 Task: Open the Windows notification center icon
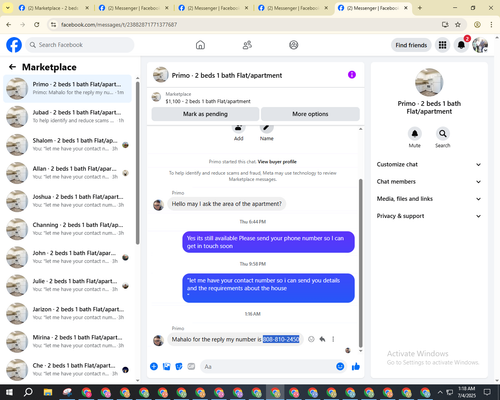coord(487,392)
